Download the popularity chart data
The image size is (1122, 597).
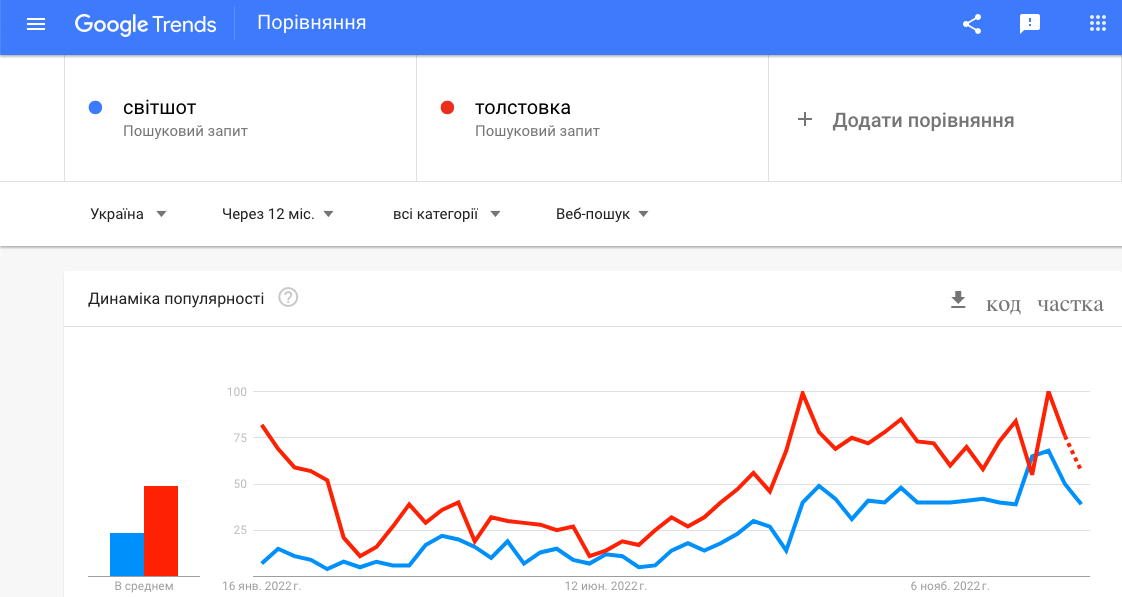(x=958, y=300)
